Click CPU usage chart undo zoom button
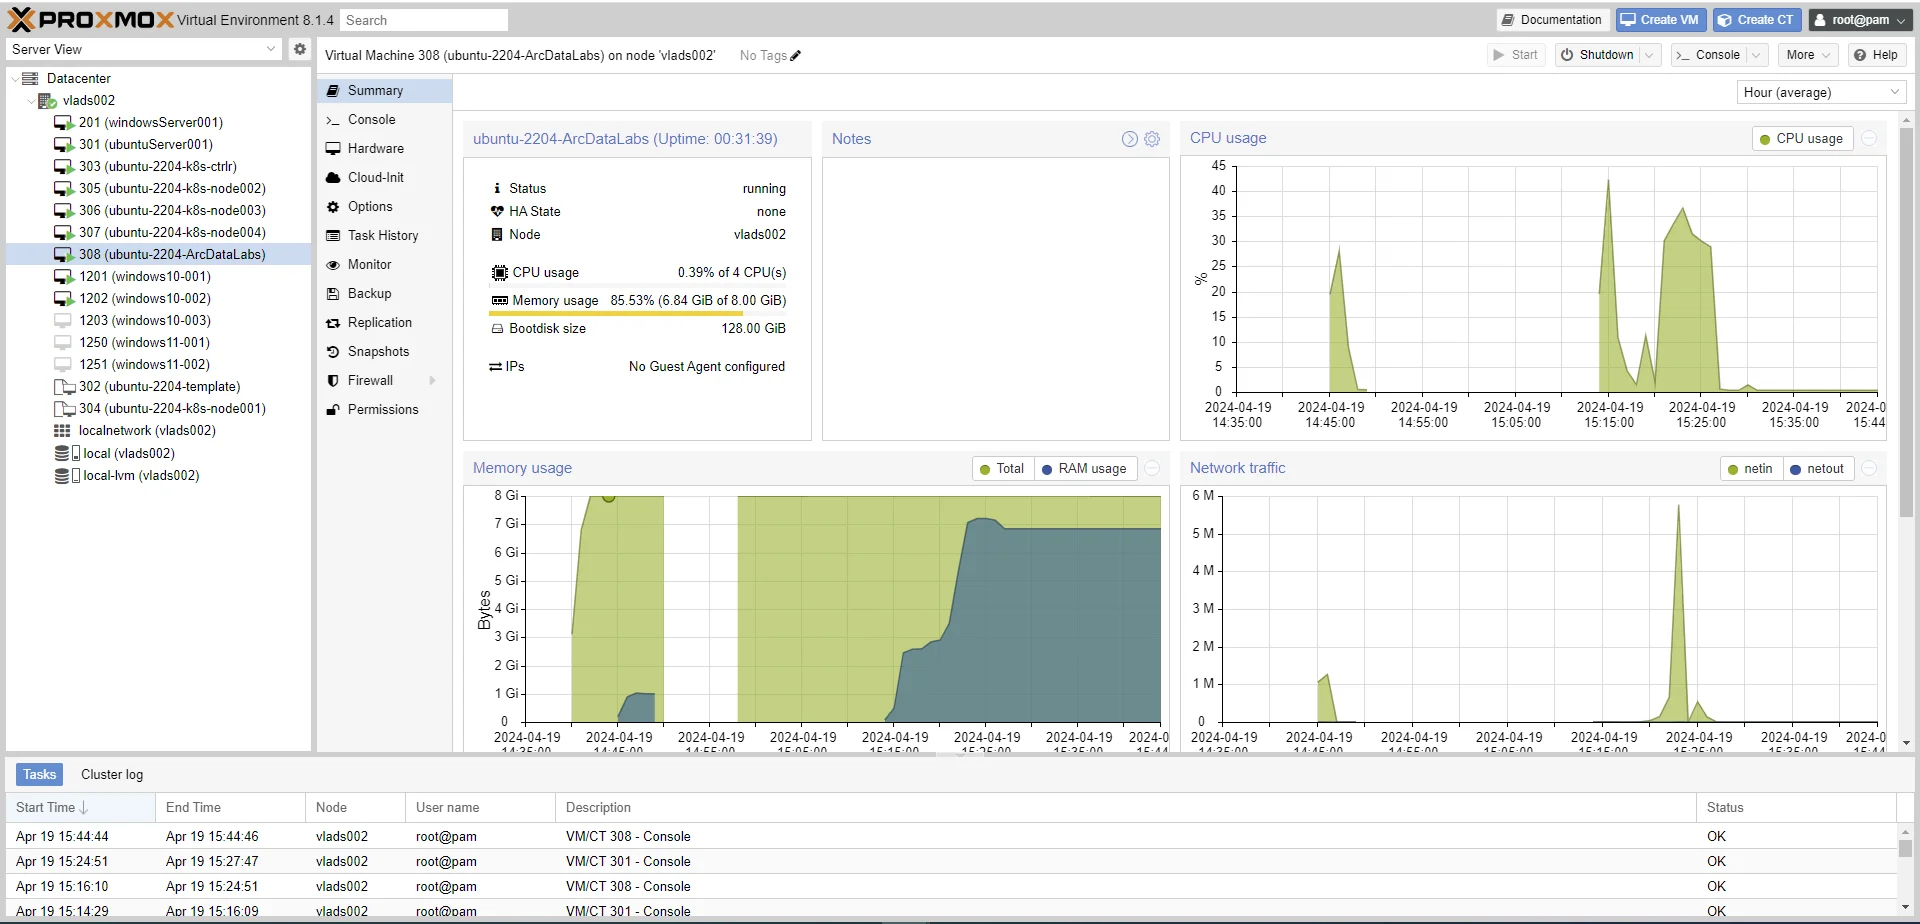This screenshot has height=924, width=1920. tap(1869, 139)
